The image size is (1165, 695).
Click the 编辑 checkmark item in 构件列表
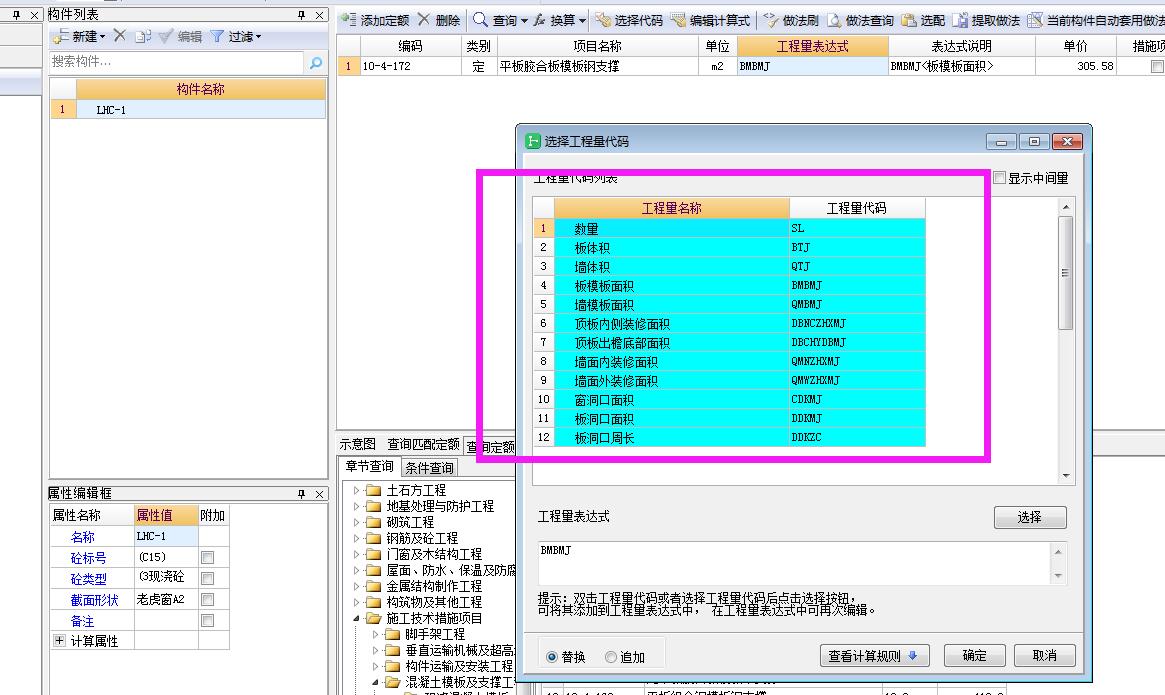[x=180, y=36]
